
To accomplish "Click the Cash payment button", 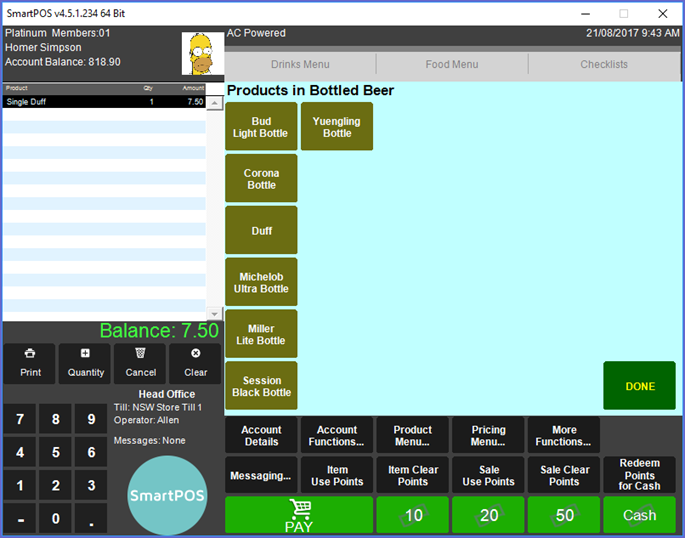I will coord(640,515).
